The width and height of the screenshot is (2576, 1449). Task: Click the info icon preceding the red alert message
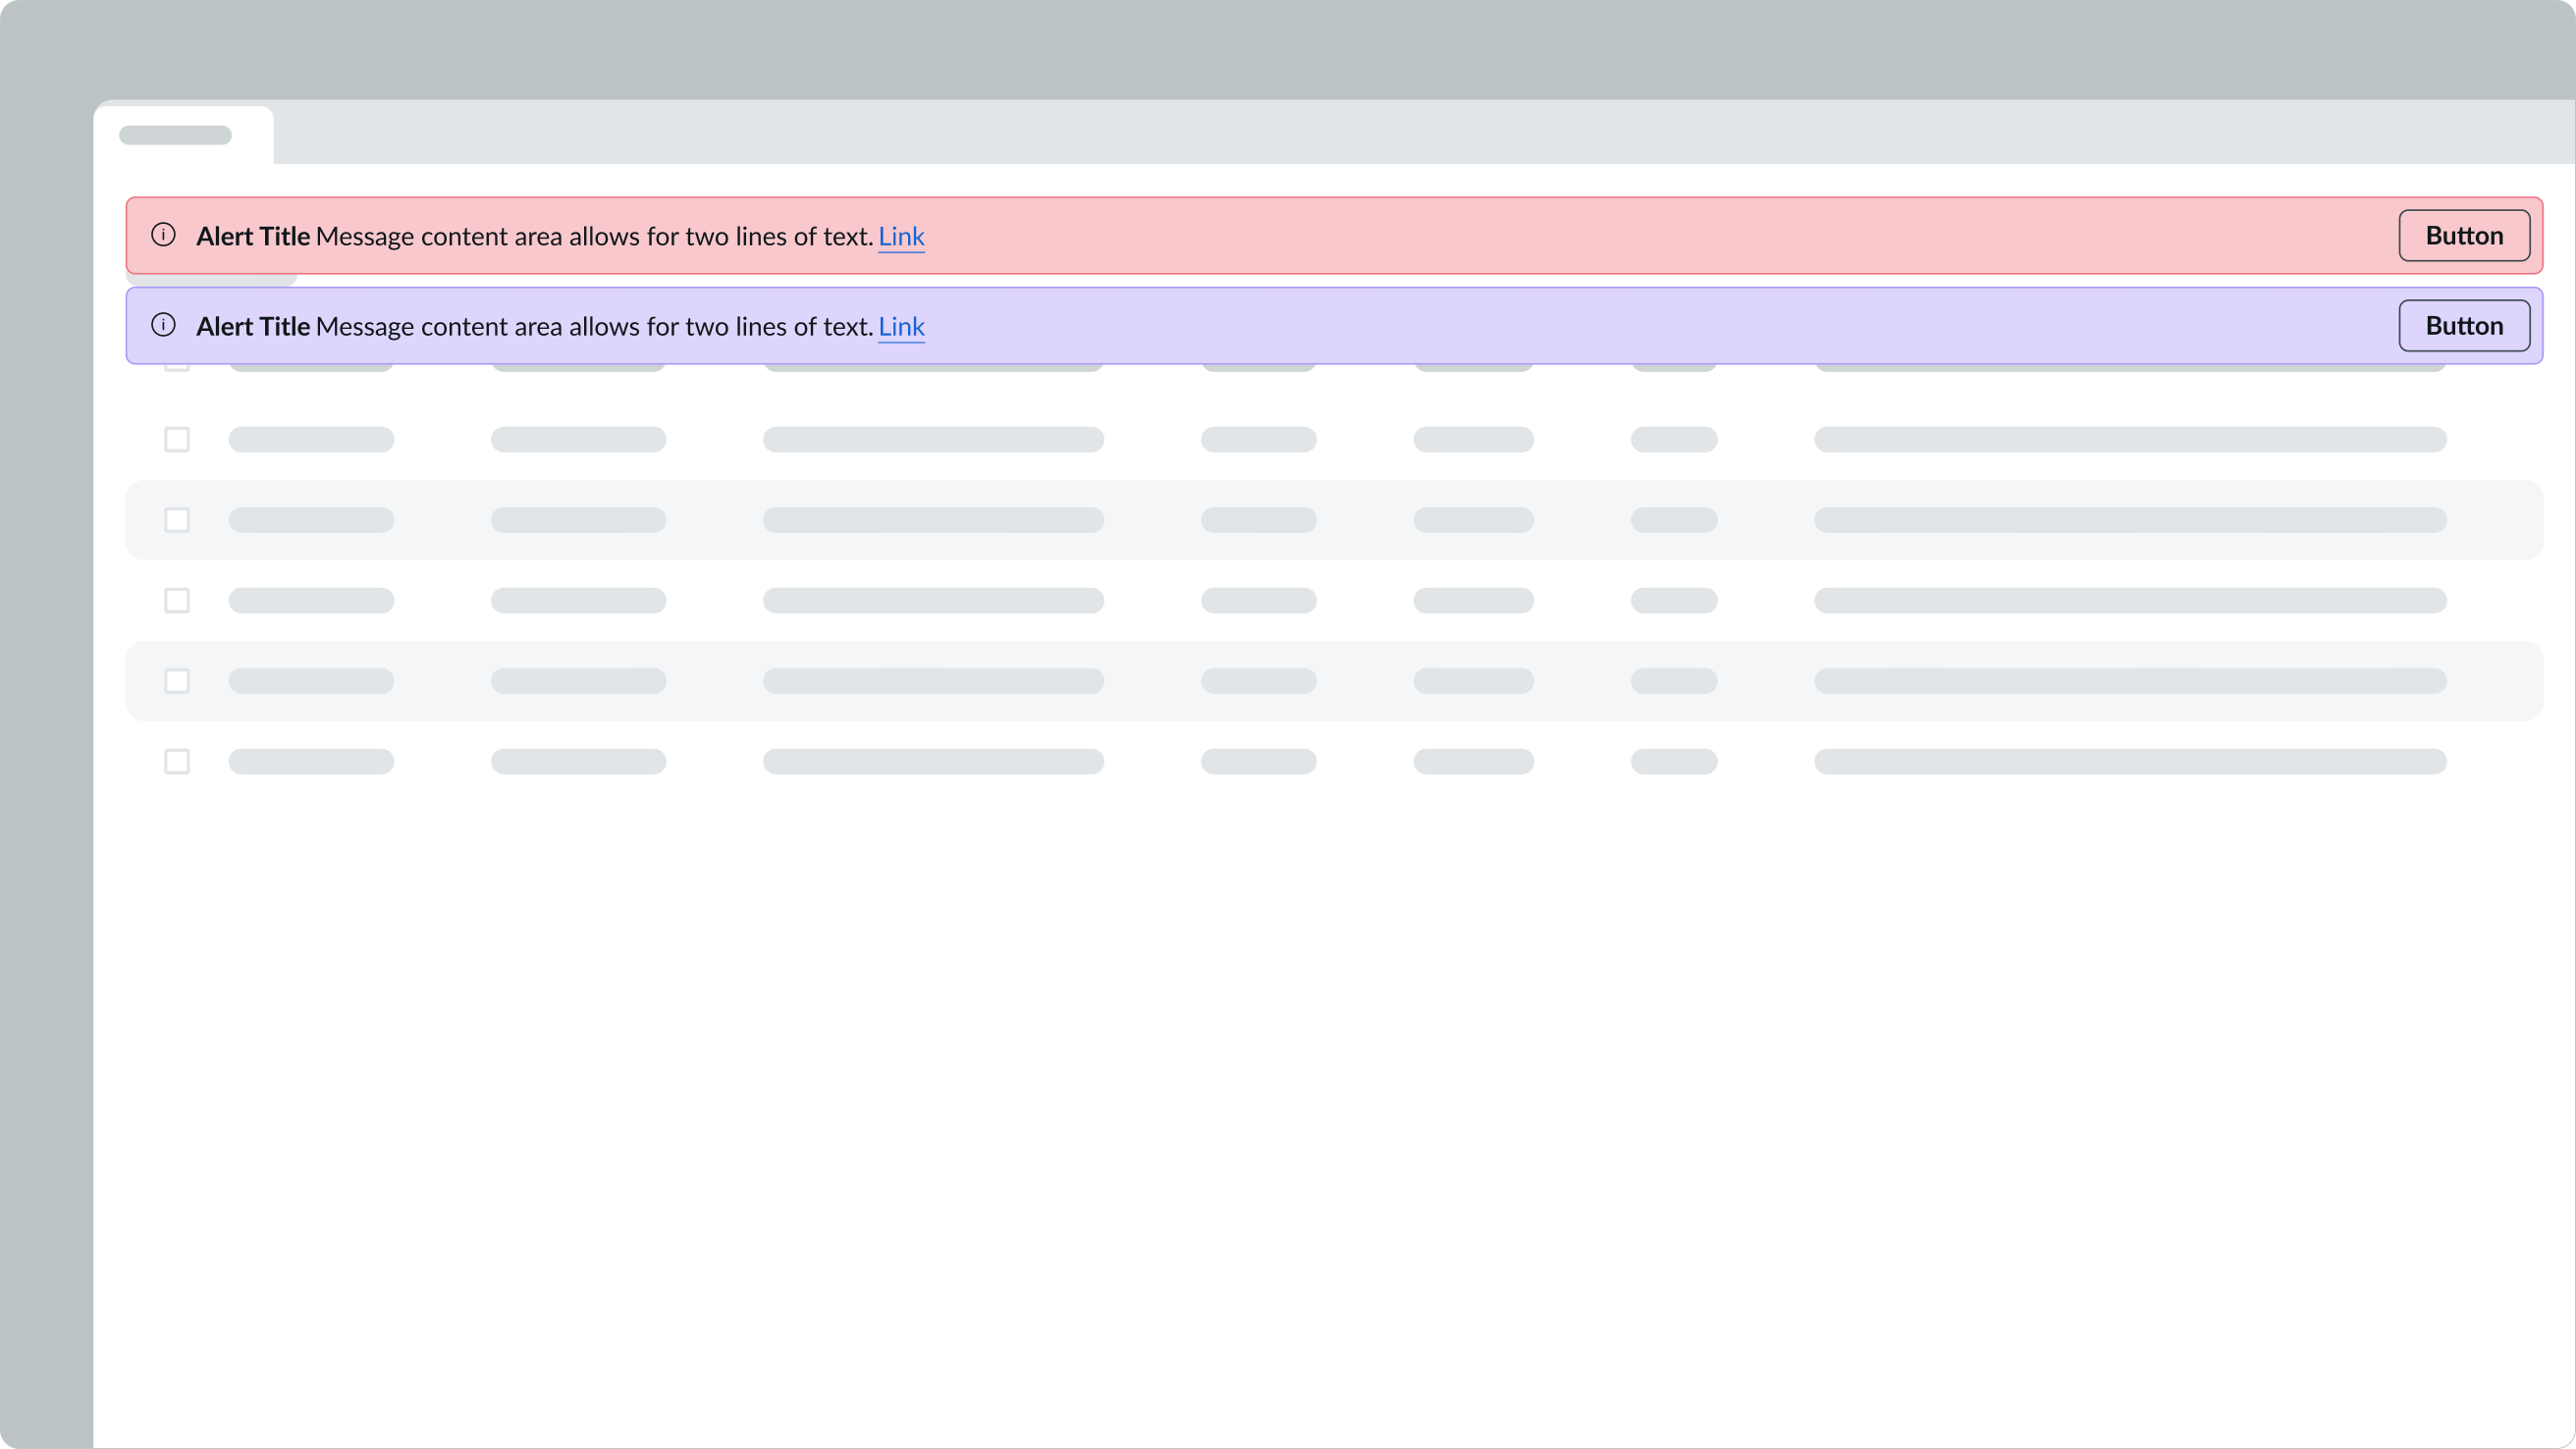[x=164, y=236]
